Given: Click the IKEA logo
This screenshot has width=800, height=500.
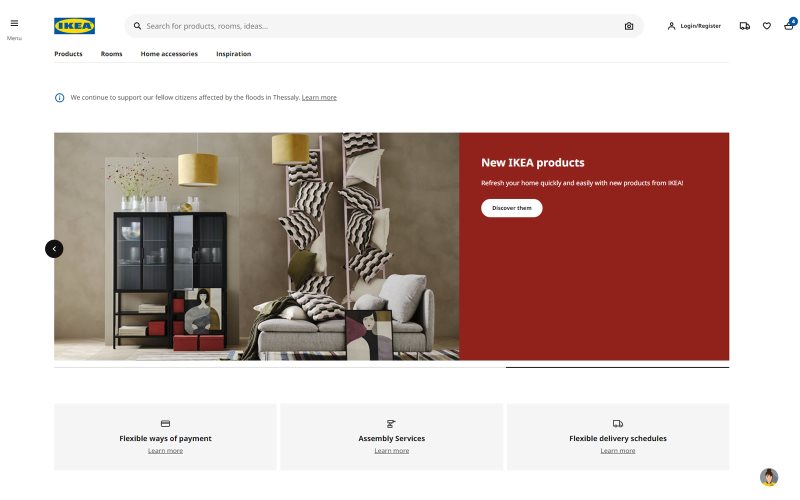Looking at the screenshot, I should click(x=74, y=26).
